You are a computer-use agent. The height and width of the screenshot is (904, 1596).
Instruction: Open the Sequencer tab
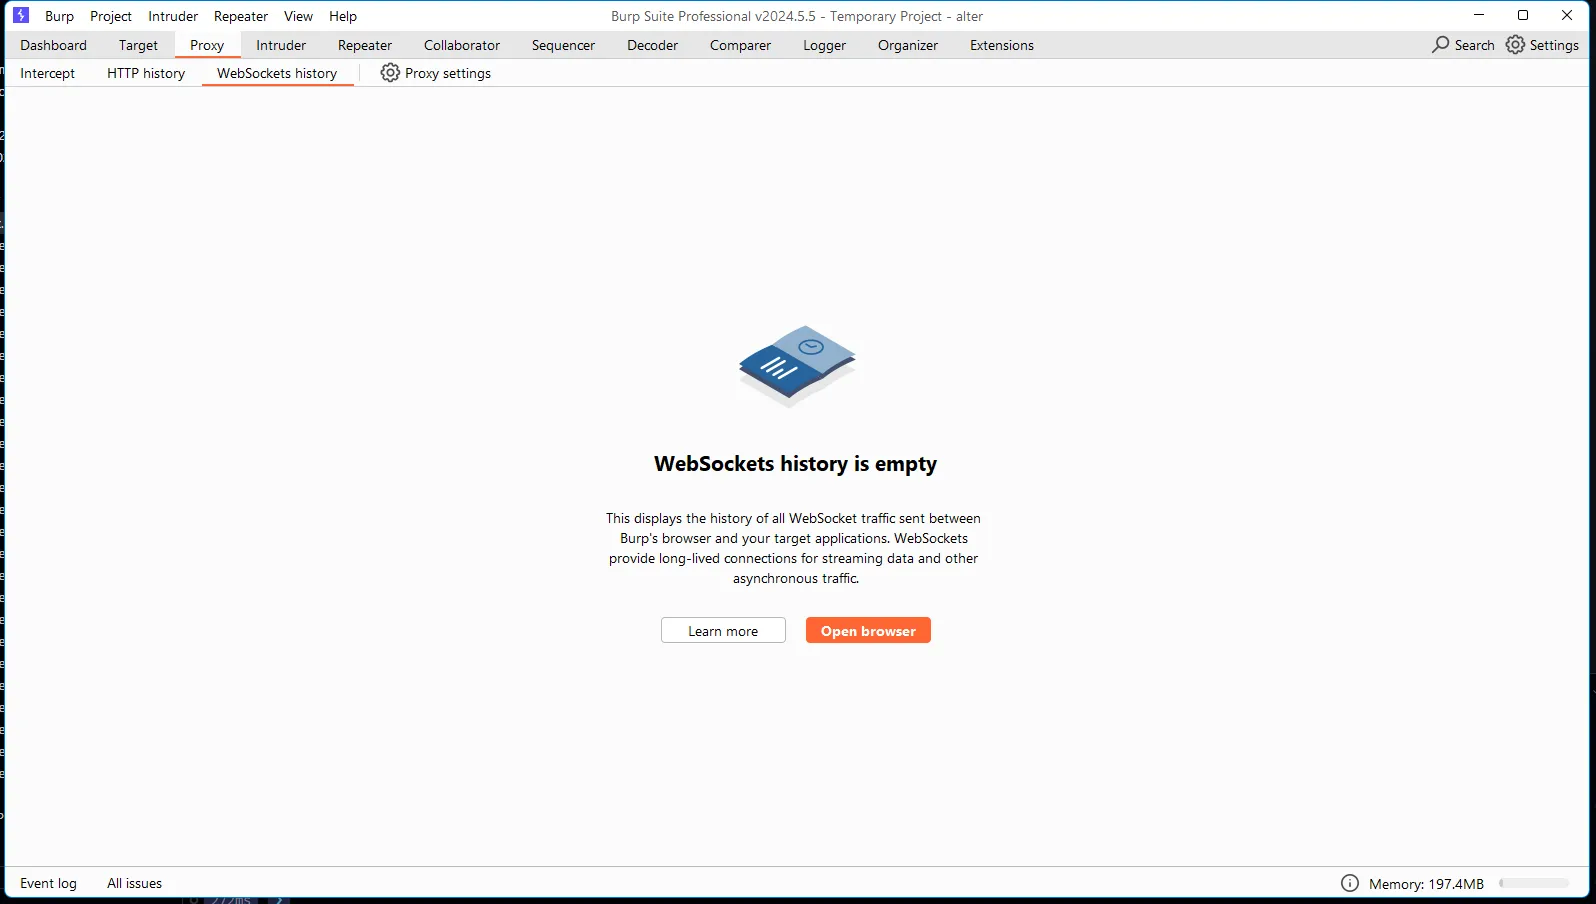click(563, 45)
